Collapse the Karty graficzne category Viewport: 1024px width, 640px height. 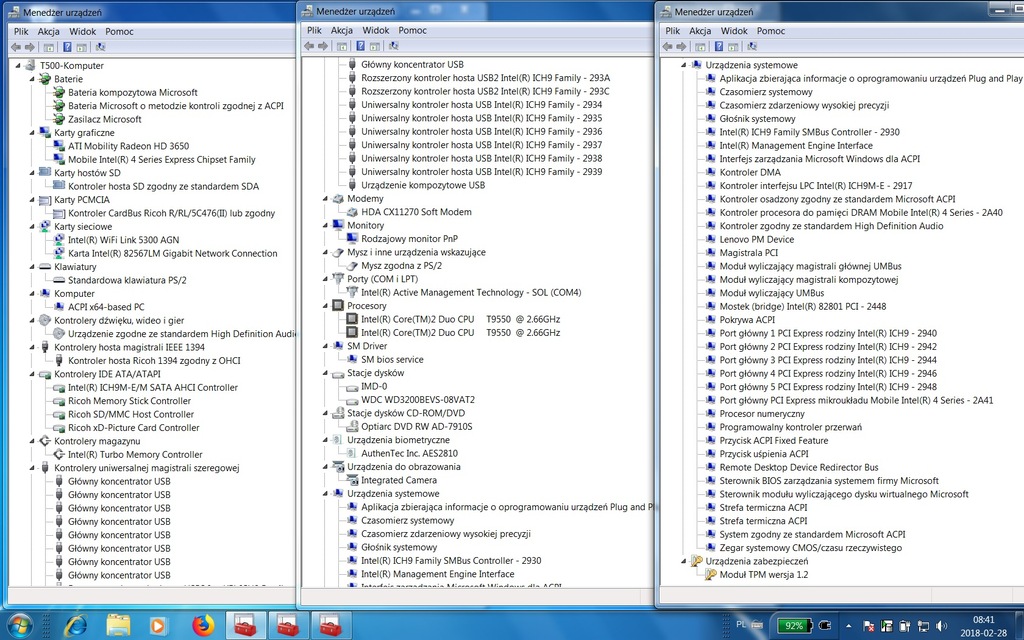tap(31, 133)
